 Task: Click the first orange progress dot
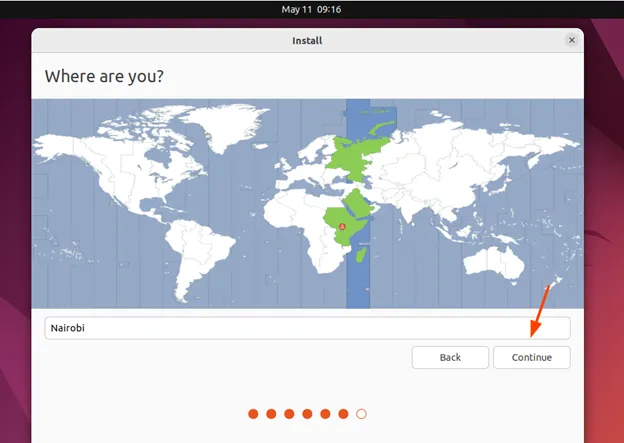(x=254, y=413)
